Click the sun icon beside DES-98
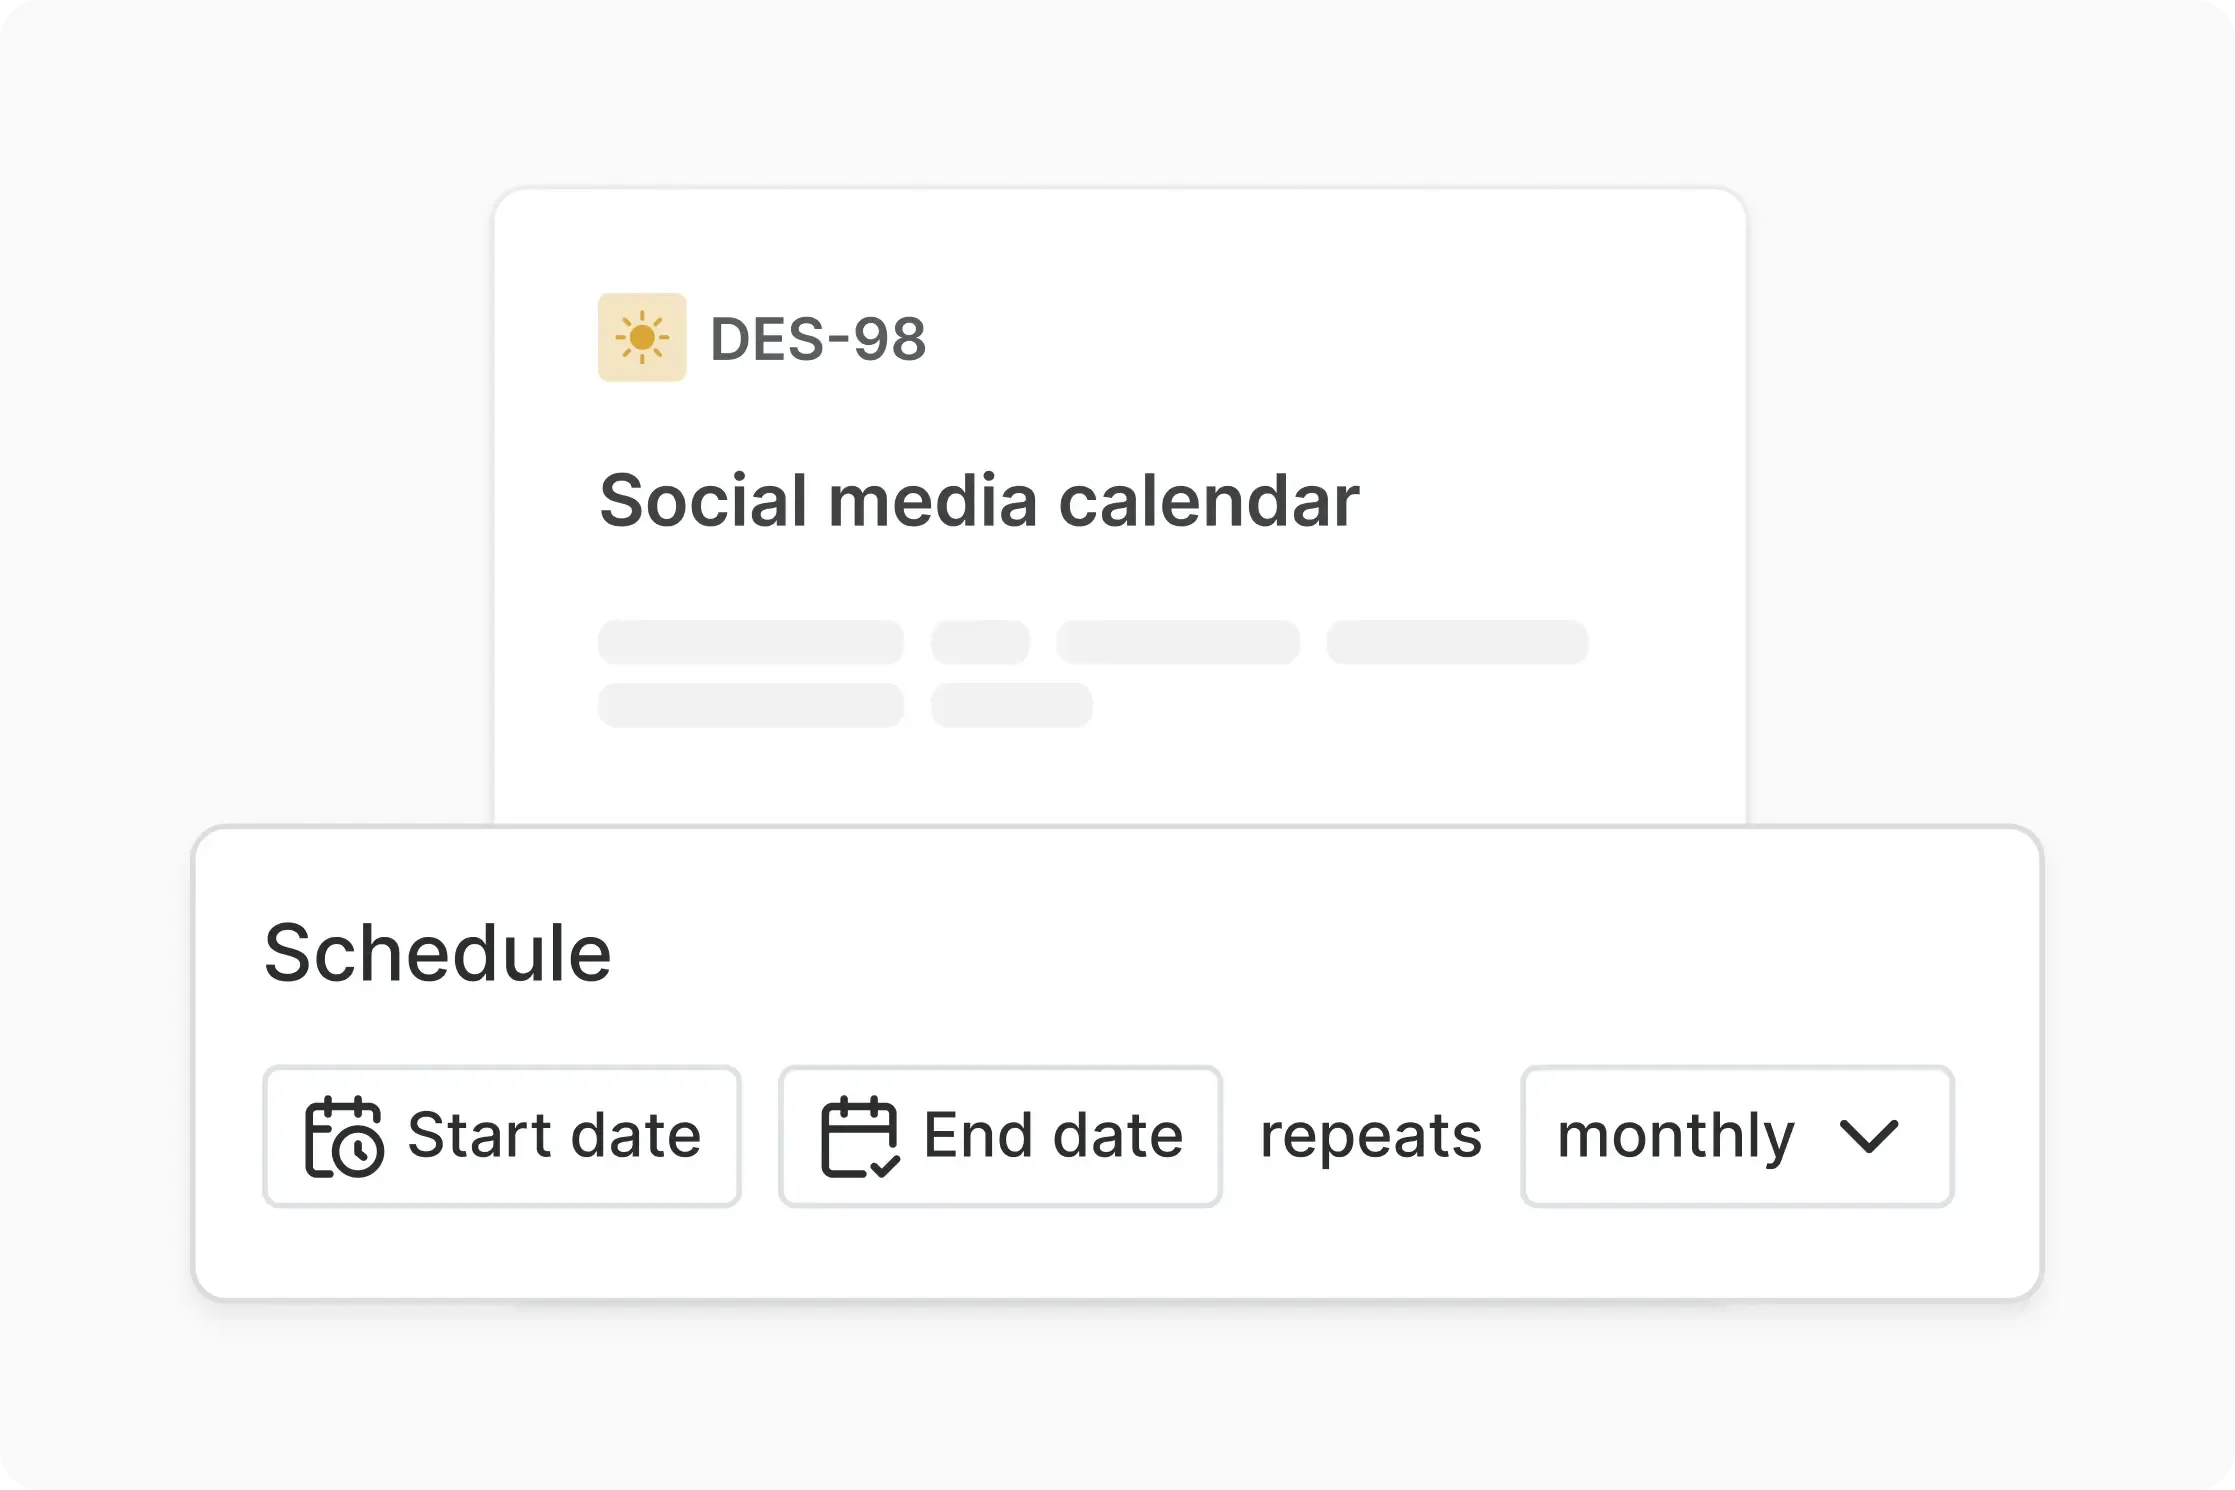This screenshot has width=2235, height=1490. [642, 337]
